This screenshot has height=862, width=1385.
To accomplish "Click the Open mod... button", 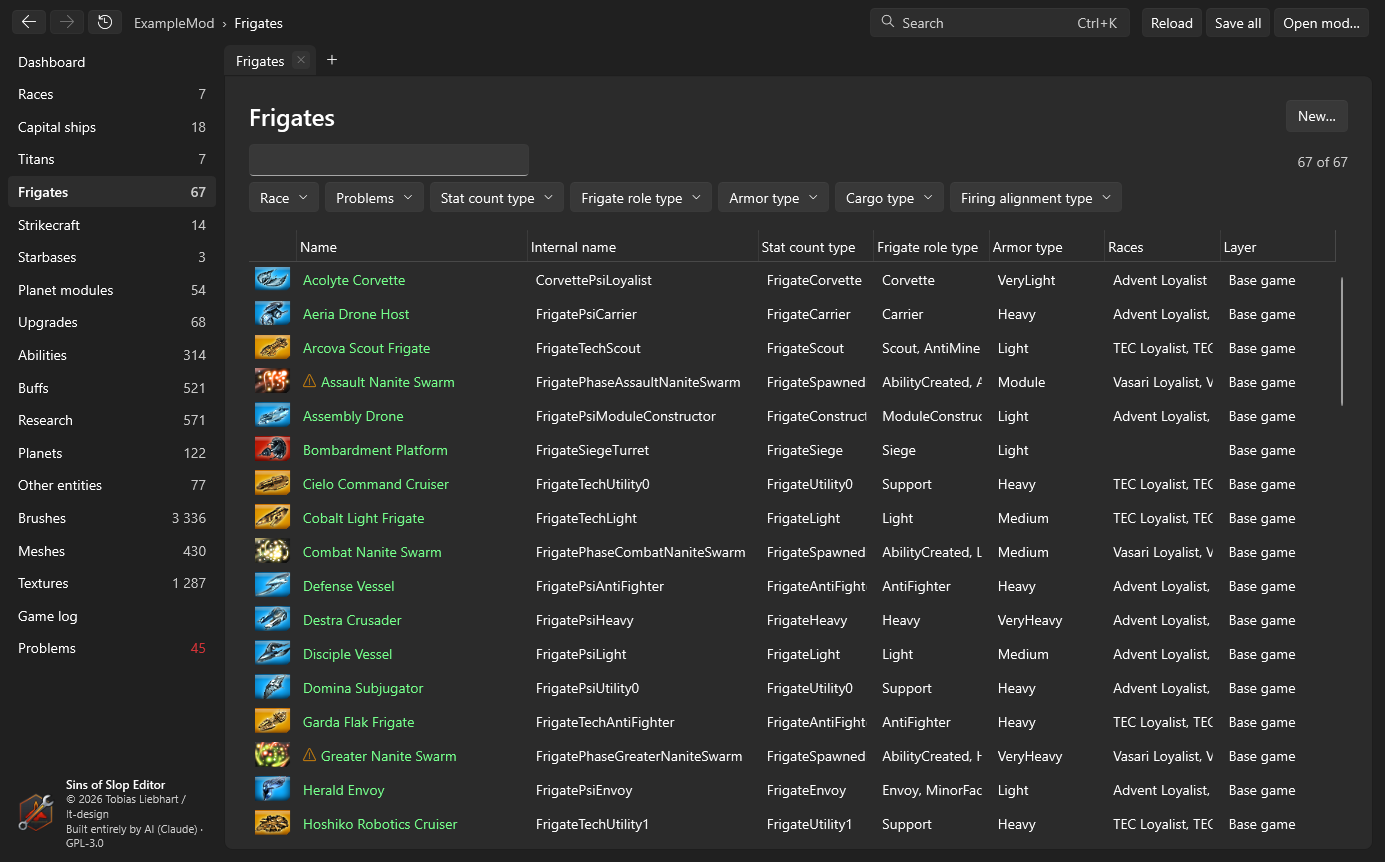I will tap(1321, 23).
